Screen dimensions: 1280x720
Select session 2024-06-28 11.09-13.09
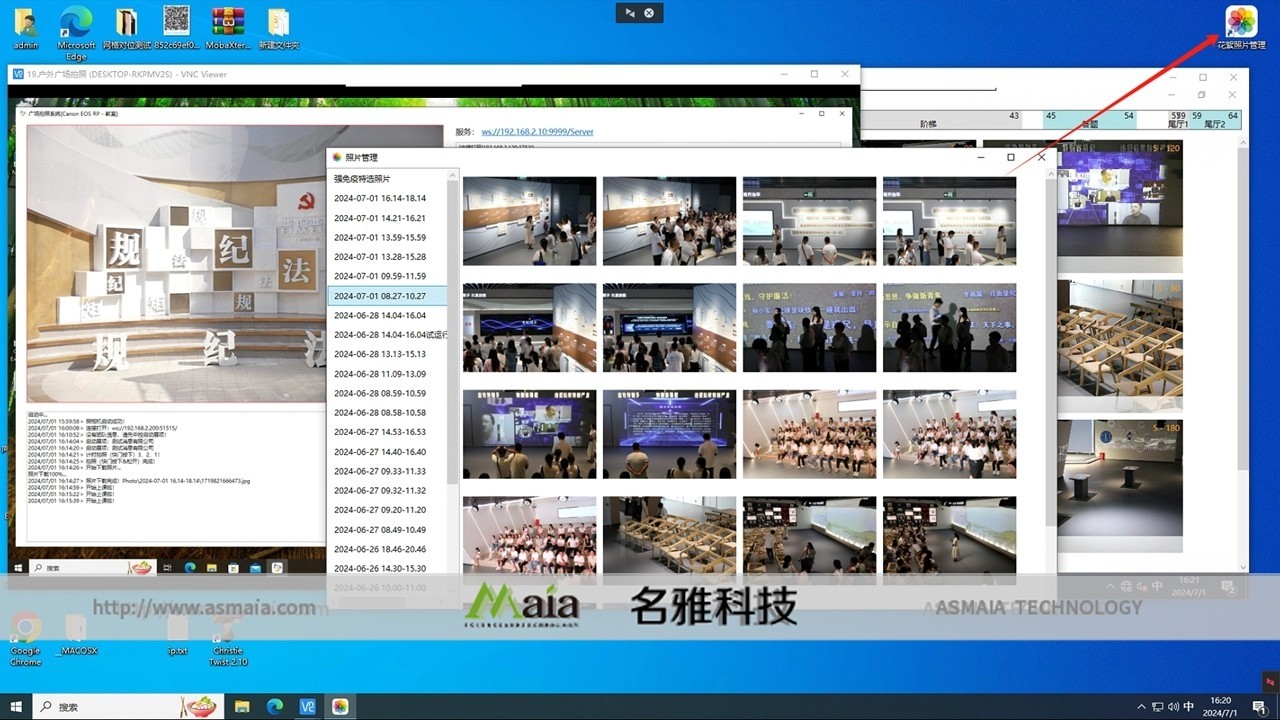click(x=387, y=374)
